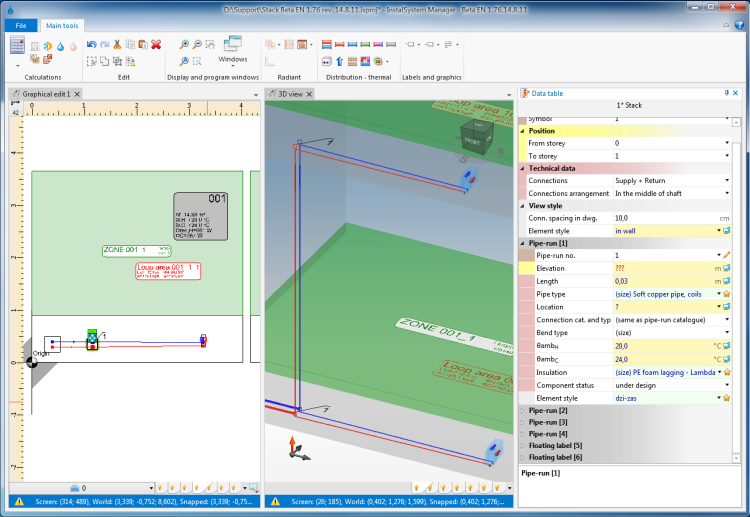Image resolution: width=750 pixels, height=517 pixels.
Task: Select the gray pipe tool
Action: coord(391,44)
